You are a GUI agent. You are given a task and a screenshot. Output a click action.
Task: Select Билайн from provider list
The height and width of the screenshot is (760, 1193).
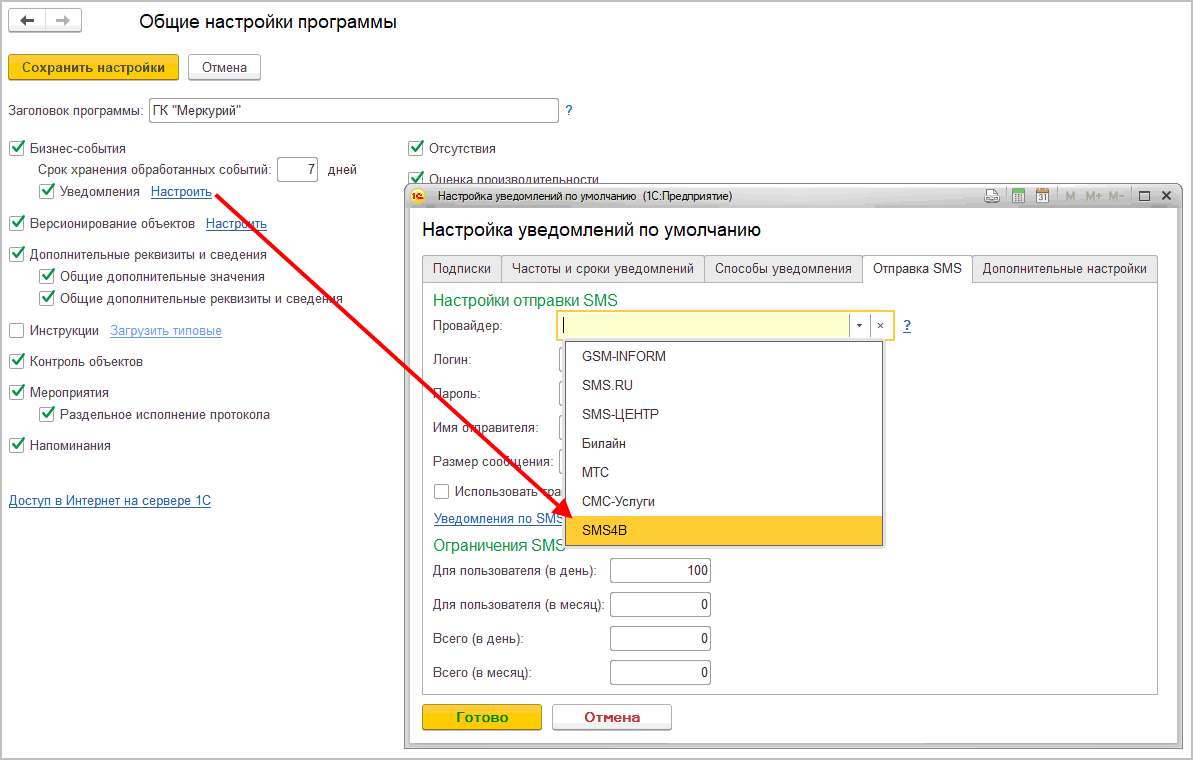point(724,443)
